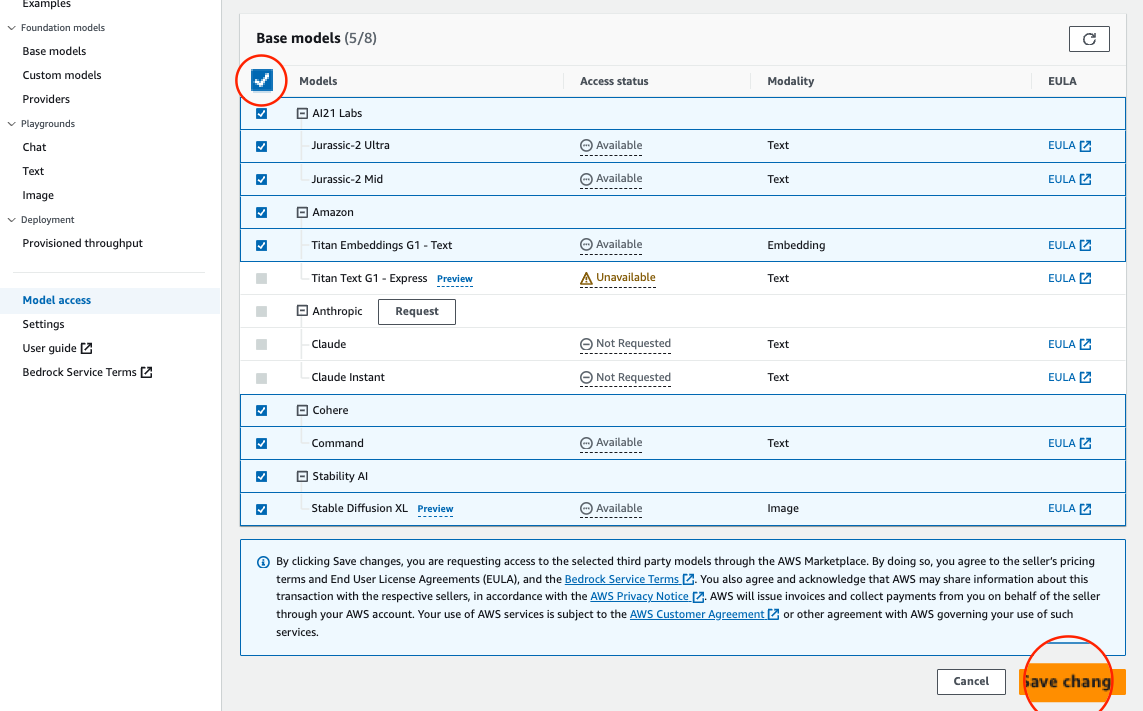The width and height of the screenshot is (1143, 711).
Task: Collapse the Anthropic group
Action: click(x=302, y=311)
